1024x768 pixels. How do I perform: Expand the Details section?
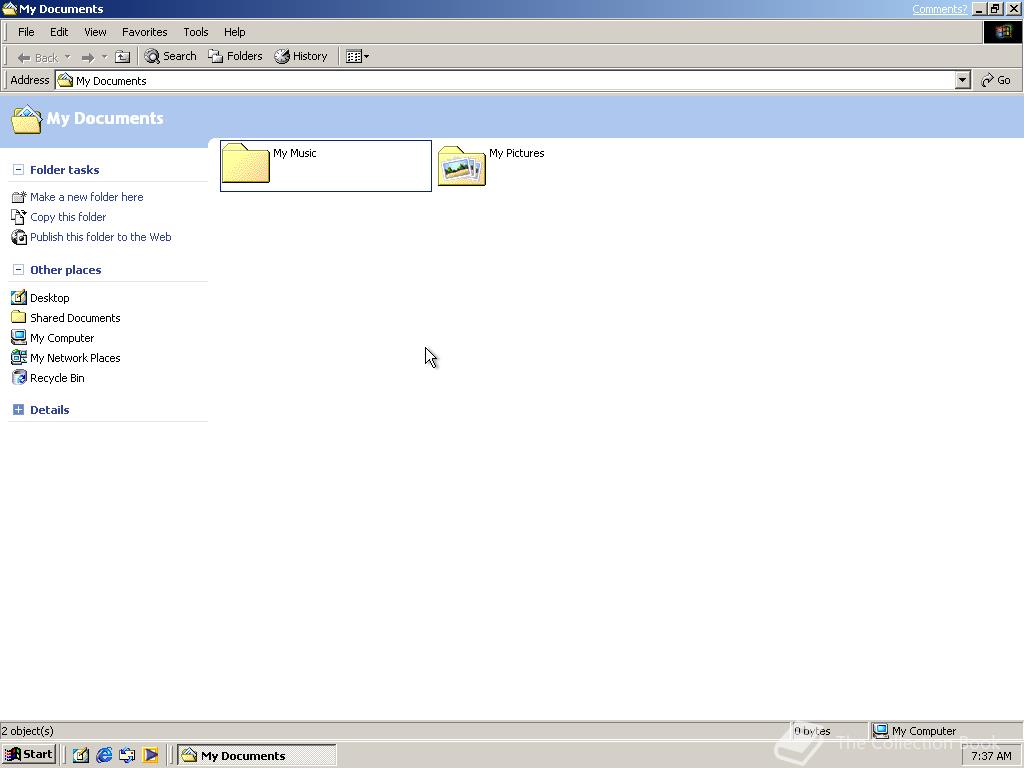(18, 410)
